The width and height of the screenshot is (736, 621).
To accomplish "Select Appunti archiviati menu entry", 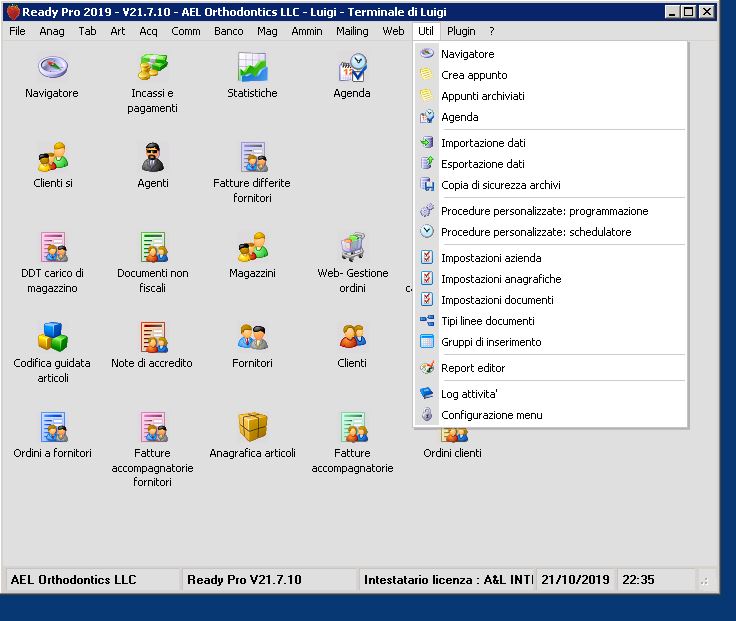I will [551, 96].
